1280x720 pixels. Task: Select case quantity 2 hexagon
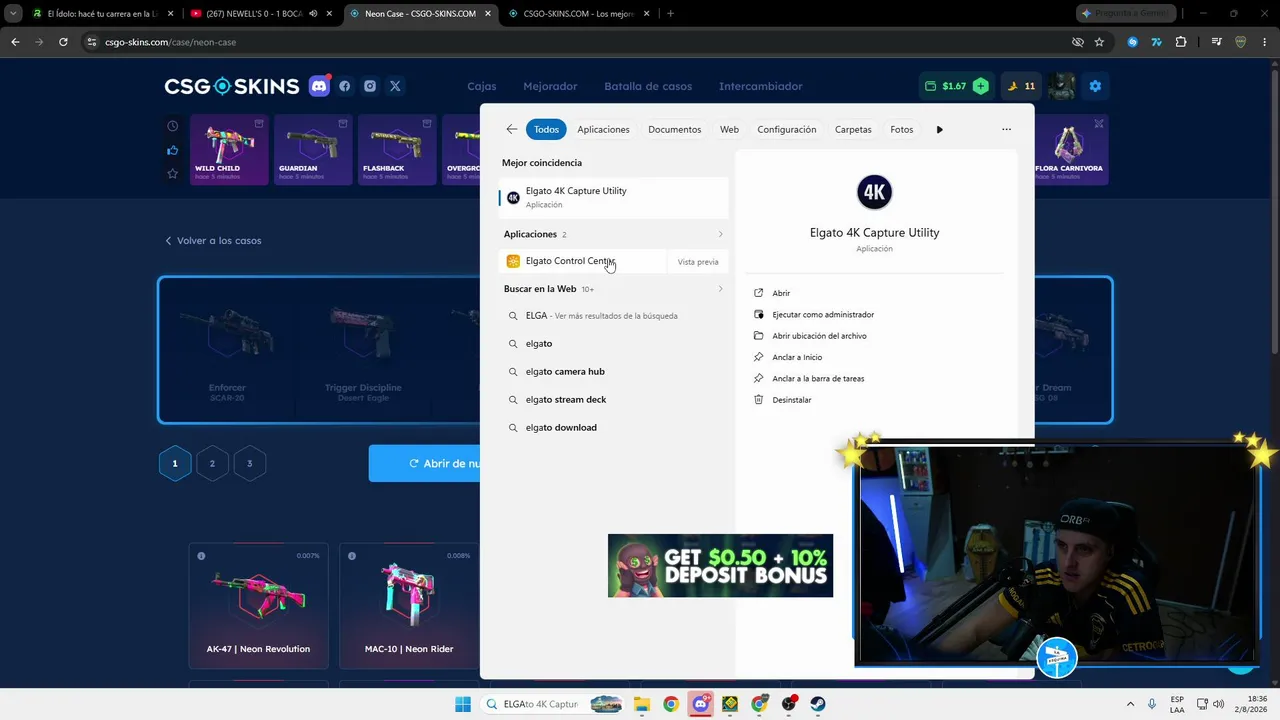[212, 463]
